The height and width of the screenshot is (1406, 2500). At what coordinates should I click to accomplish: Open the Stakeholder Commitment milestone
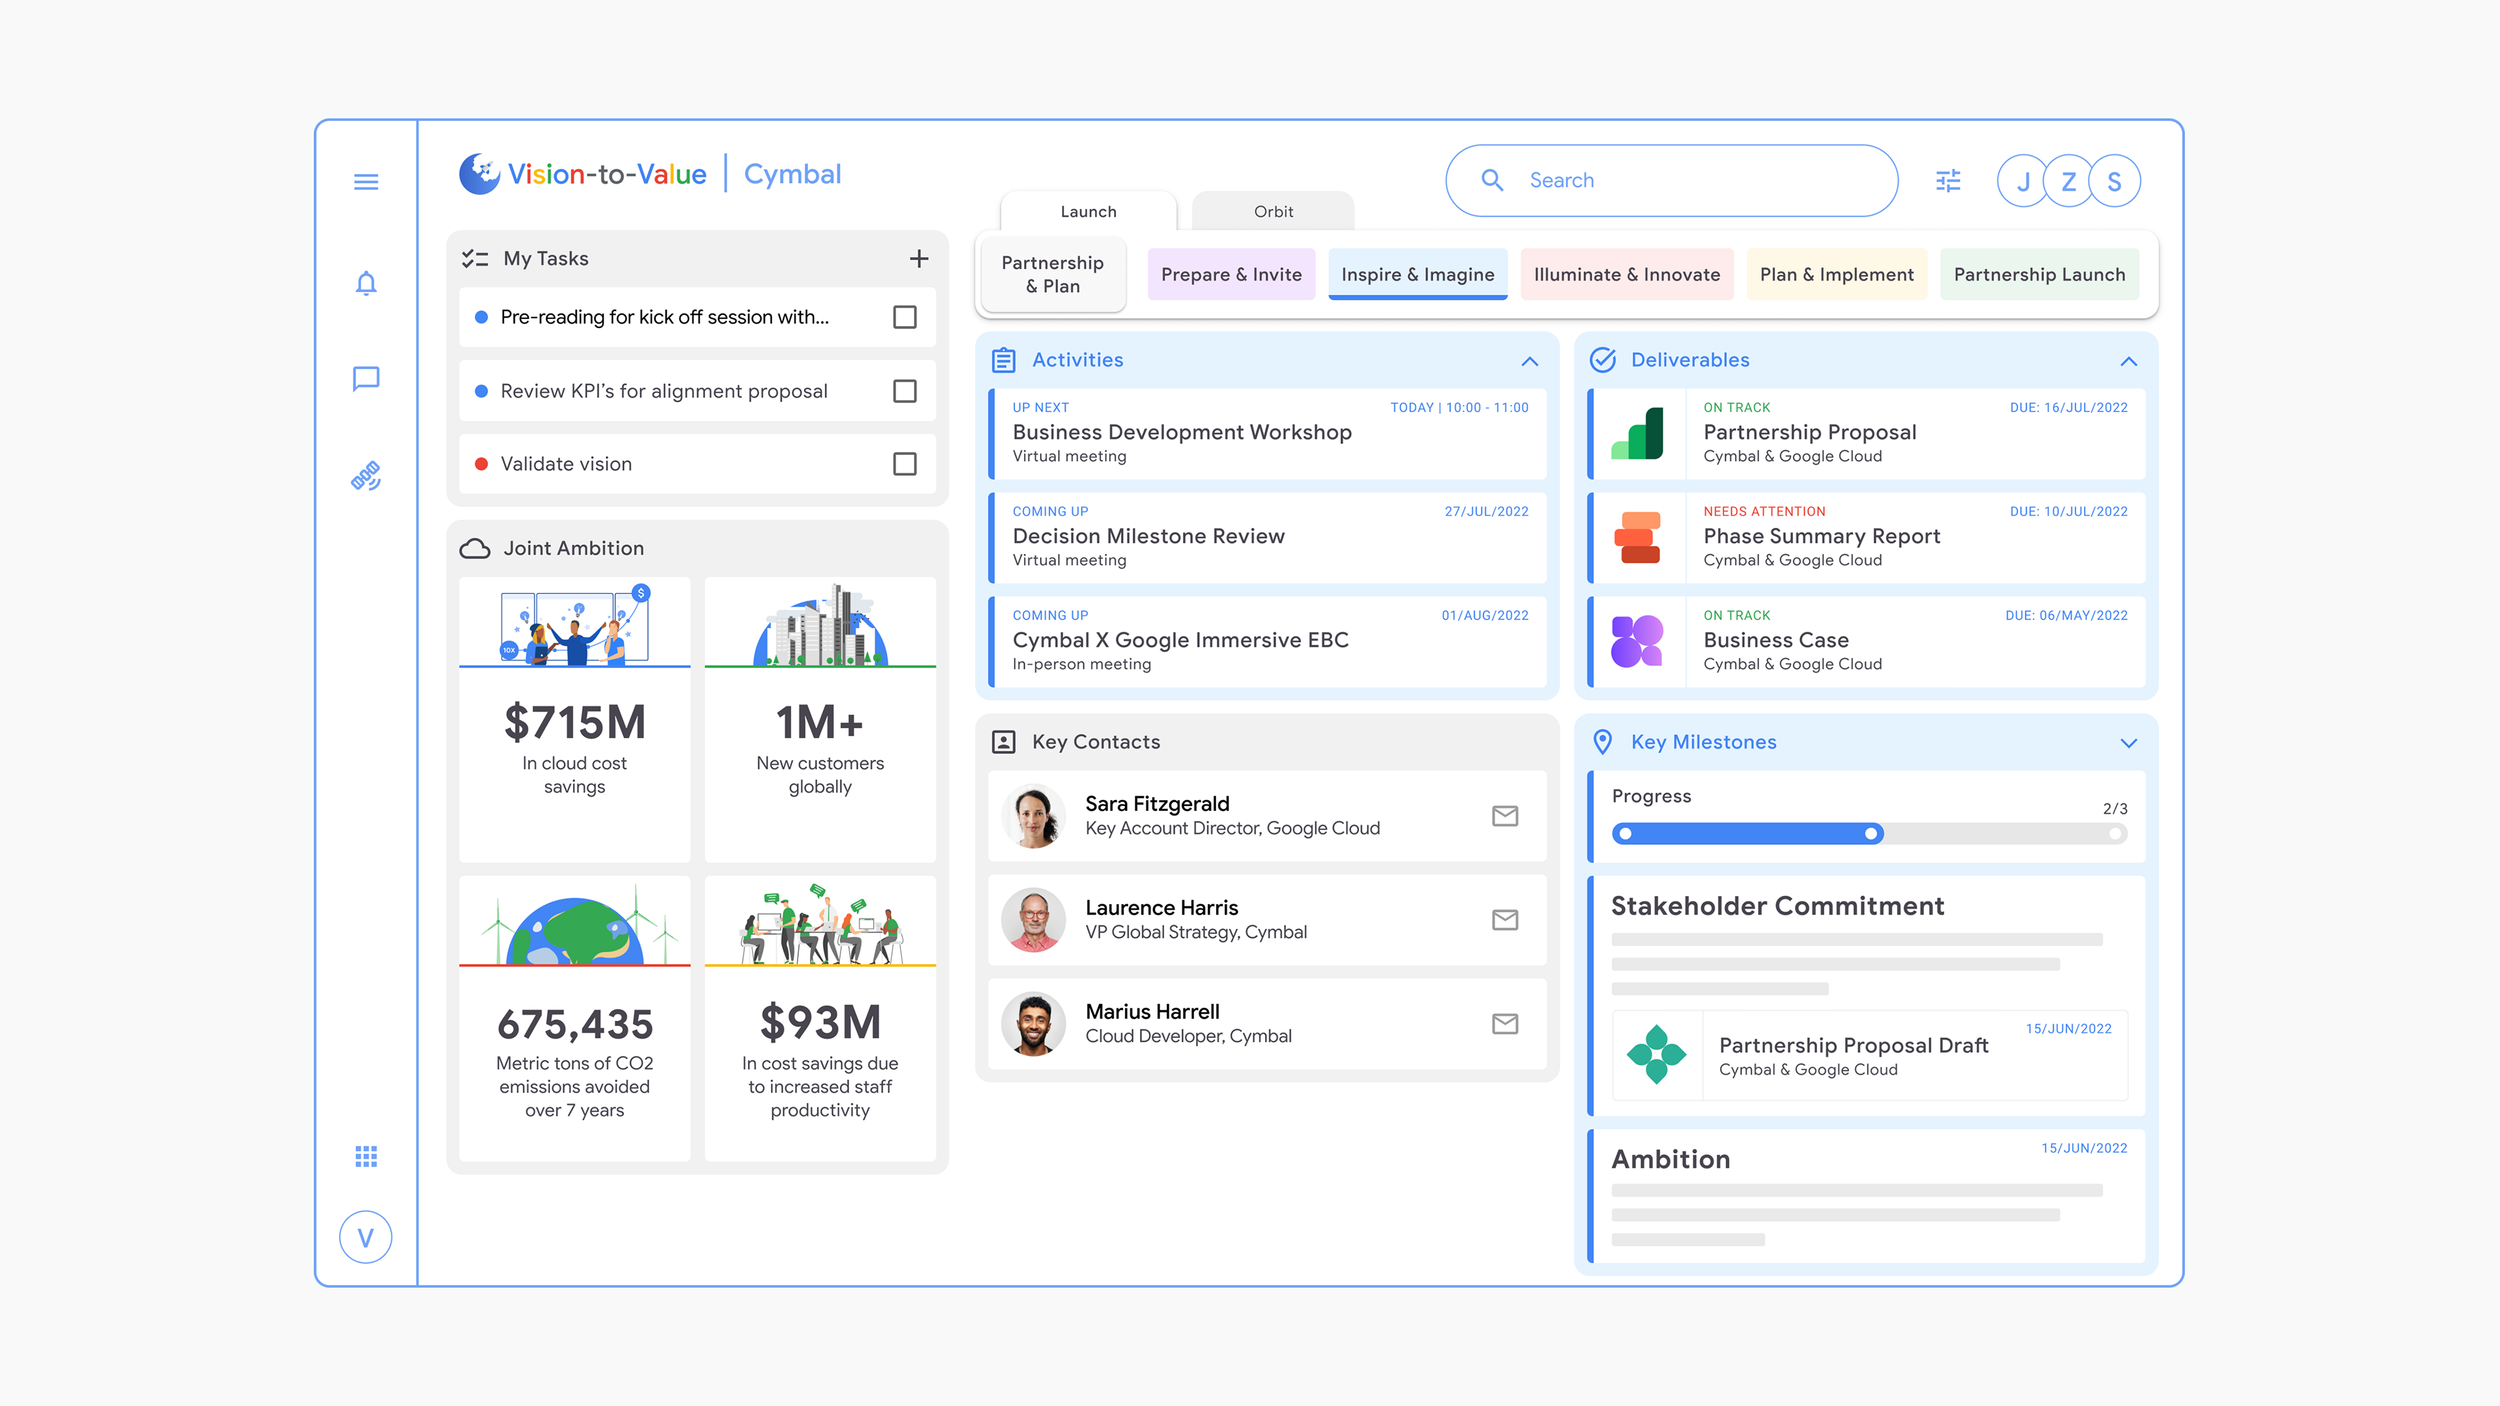[1866, 996]
